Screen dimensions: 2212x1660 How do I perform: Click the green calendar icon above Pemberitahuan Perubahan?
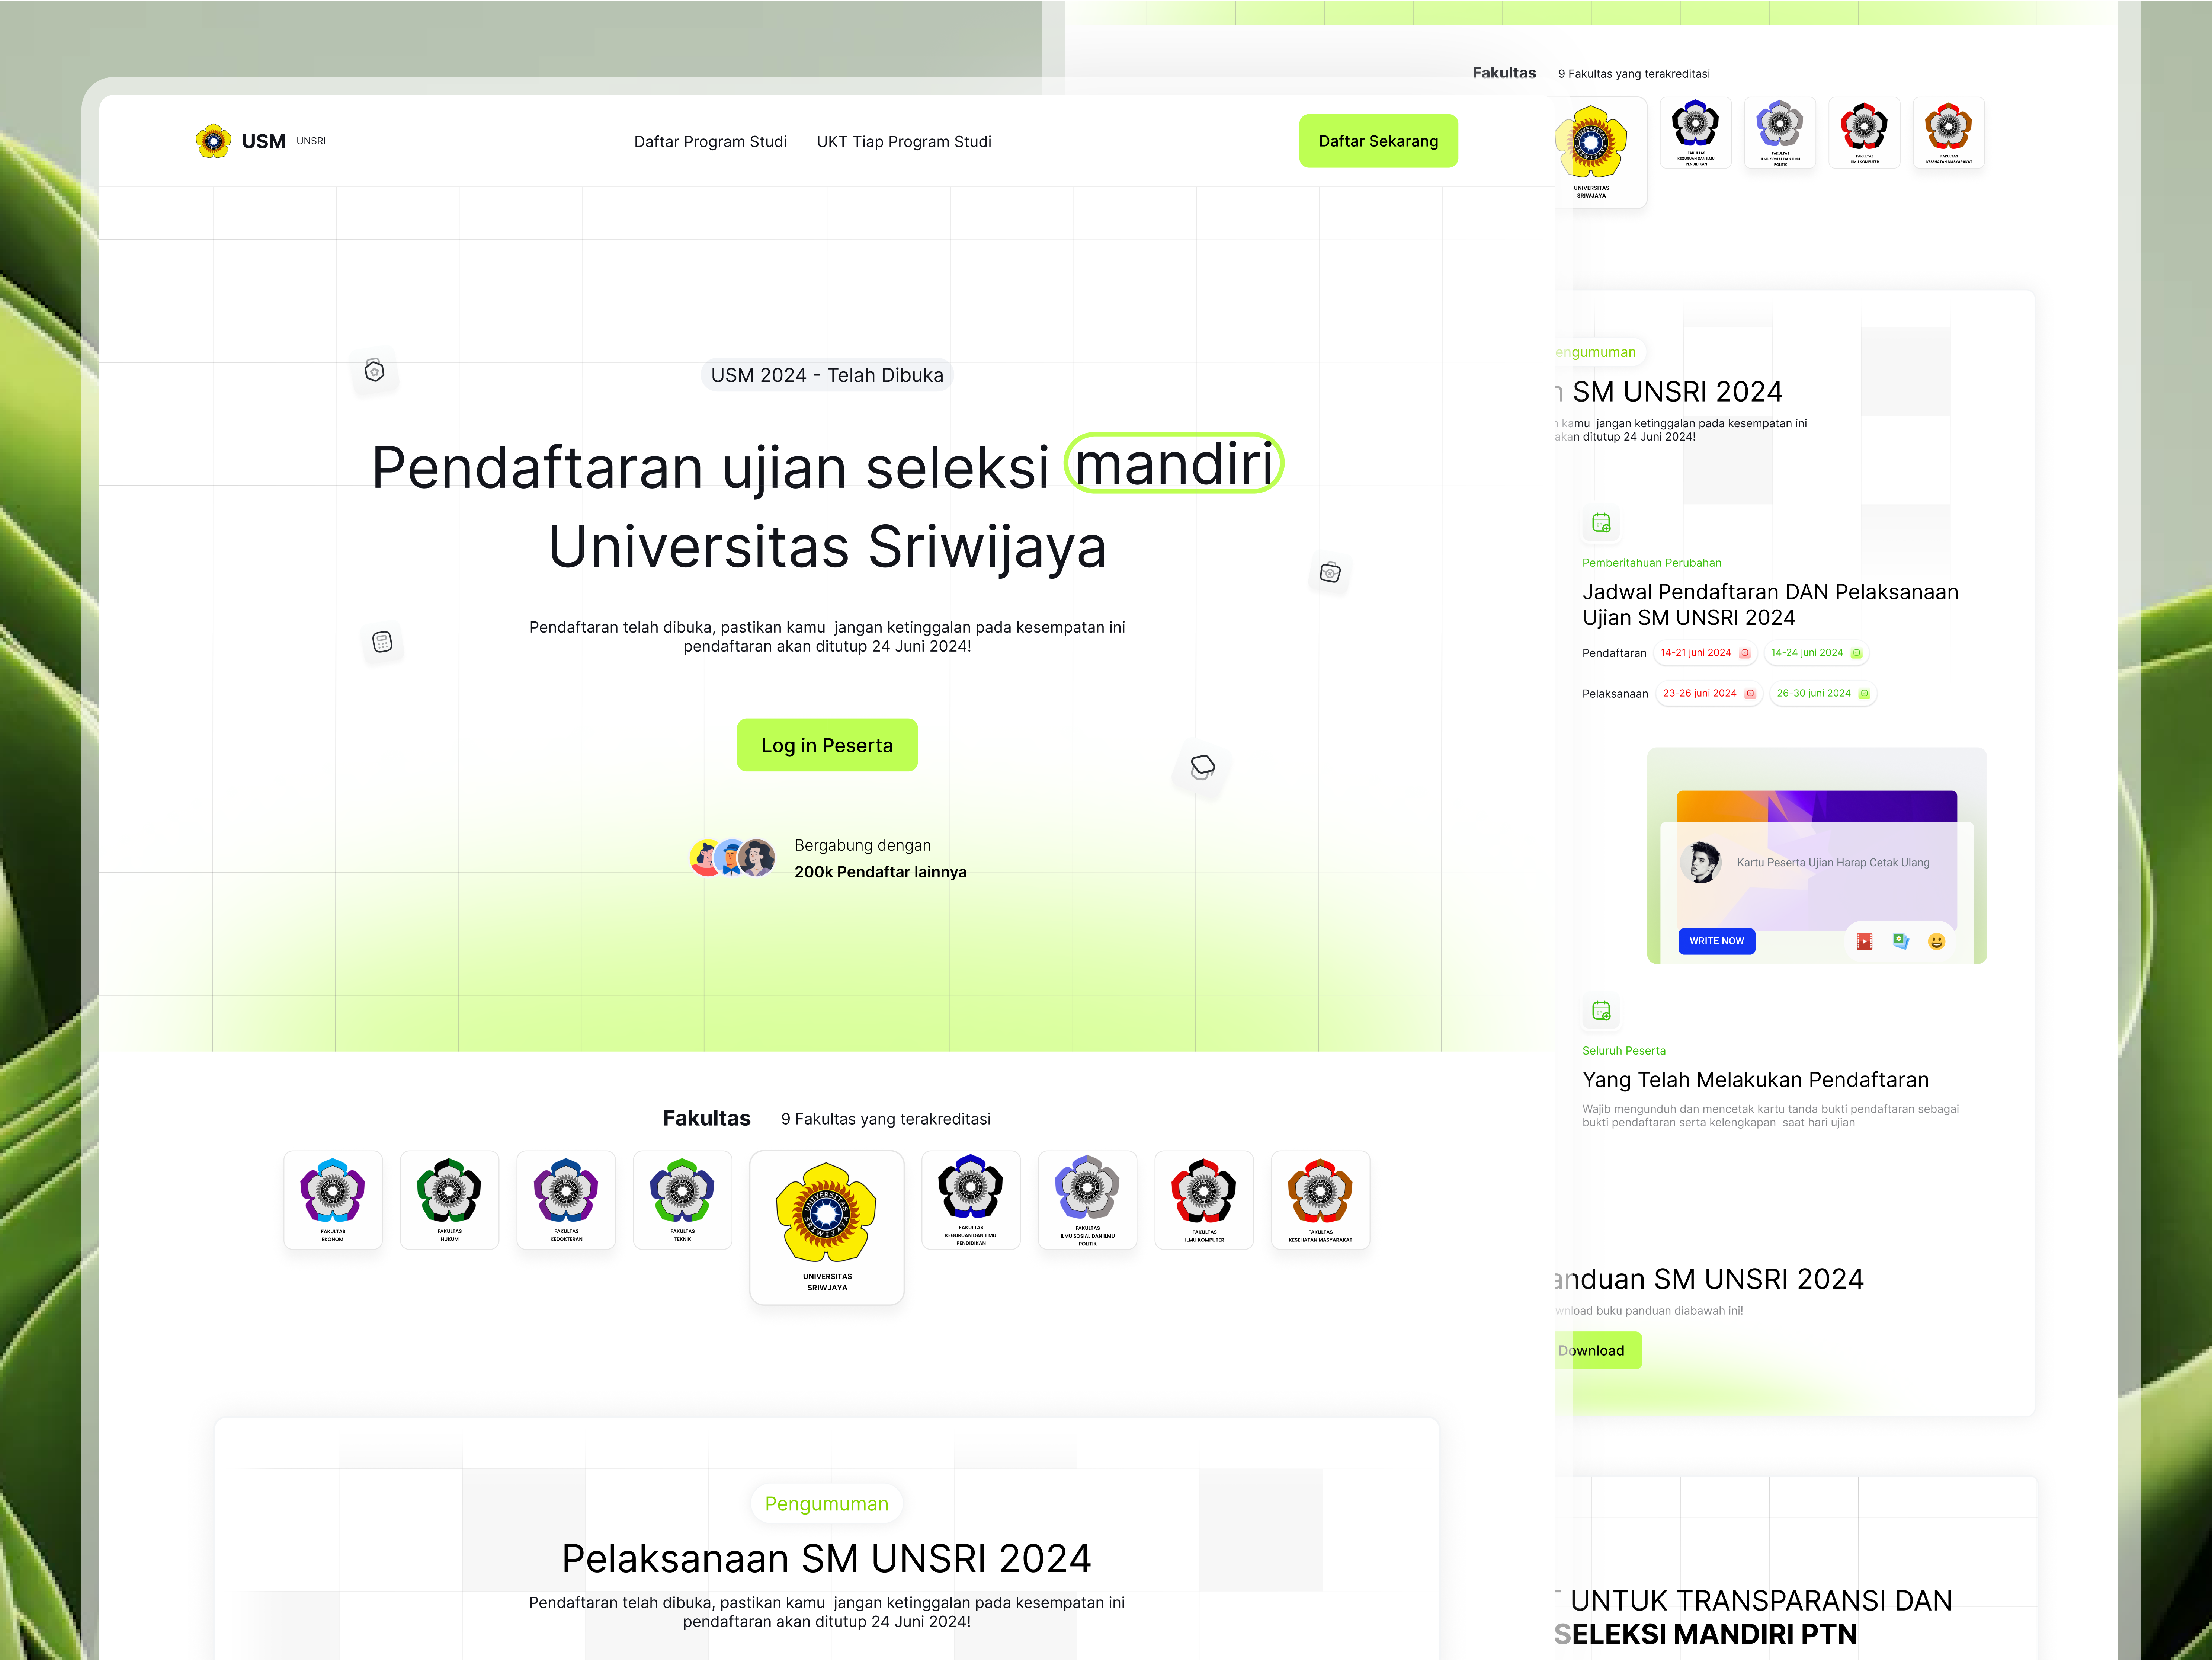[1602, 523]
